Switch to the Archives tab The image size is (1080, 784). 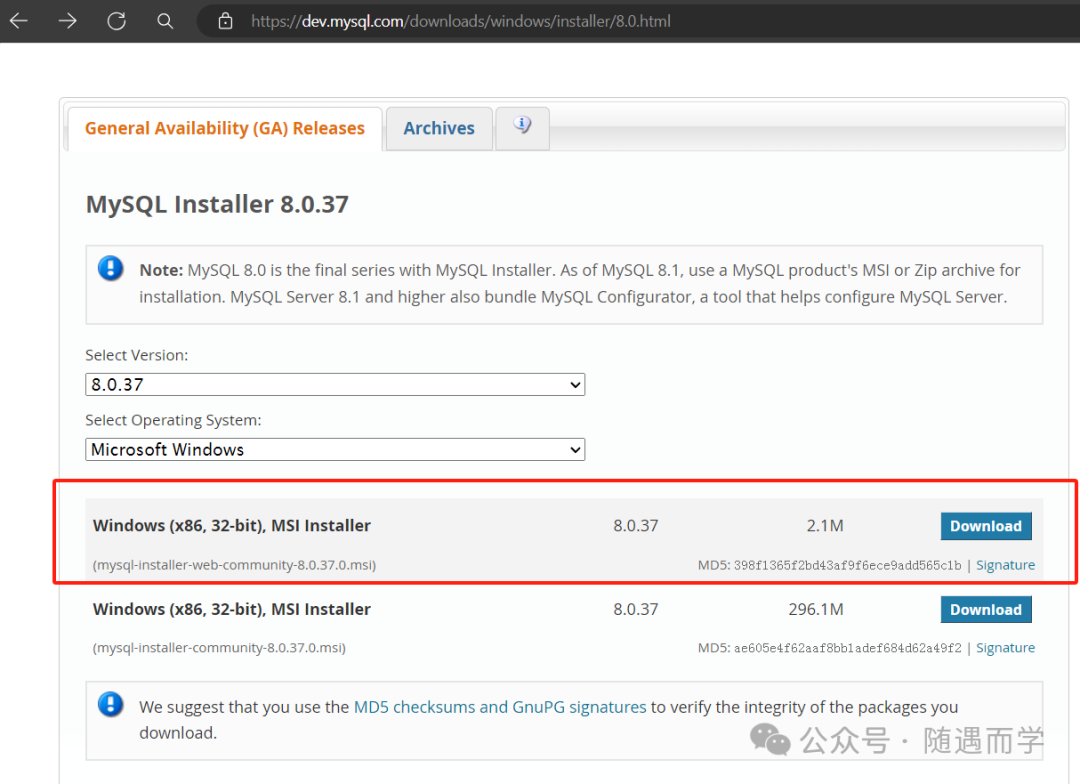439,128
